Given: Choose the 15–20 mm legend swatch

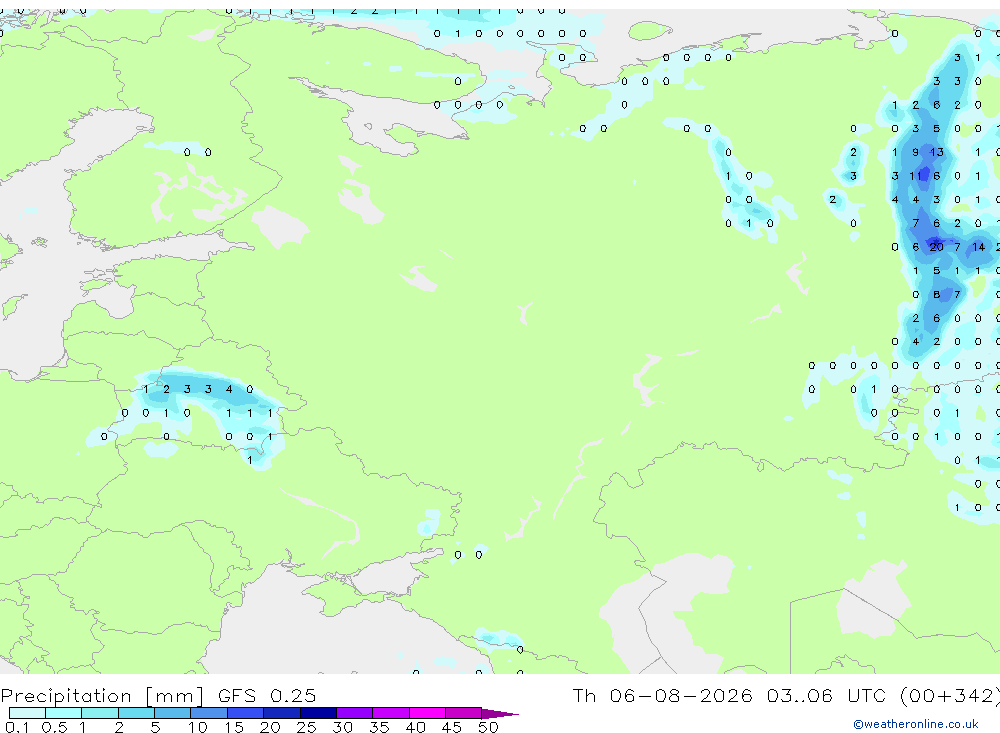Looking at the screenshot, I should [246, 713].
